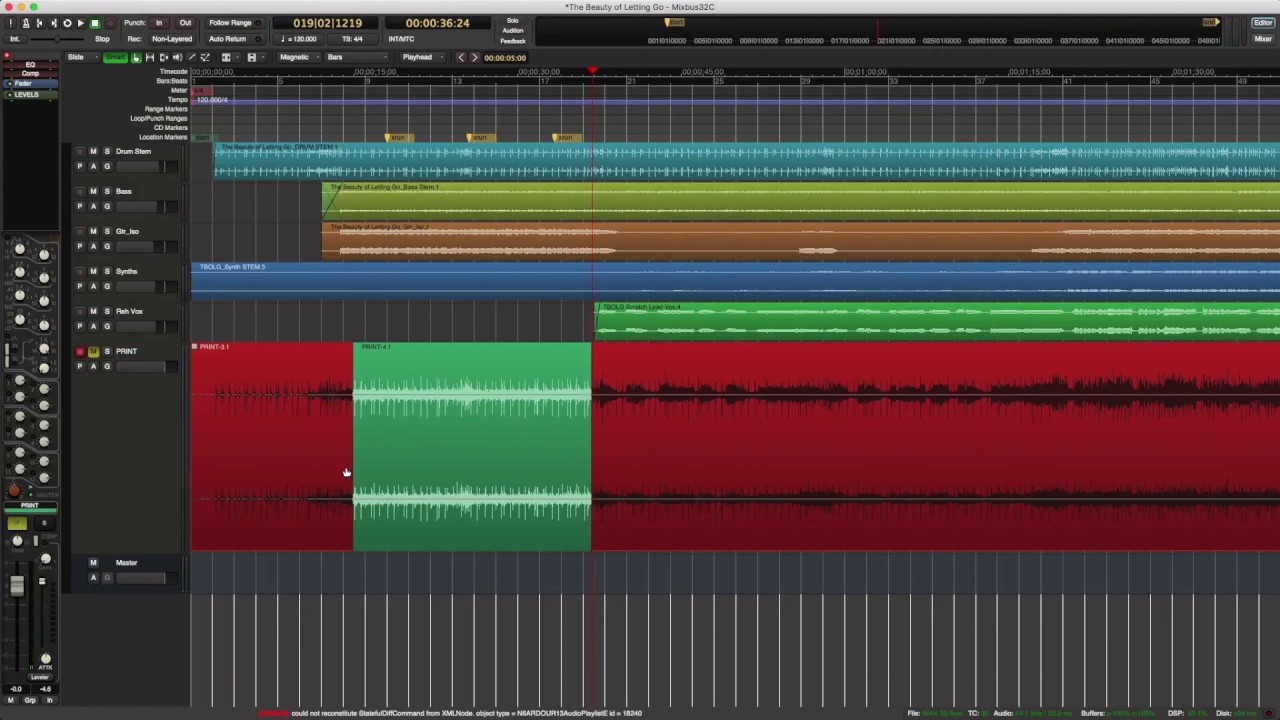Click the timecode secondary clock display
The width and height of the screenshot is (1280, 720).
437,23
